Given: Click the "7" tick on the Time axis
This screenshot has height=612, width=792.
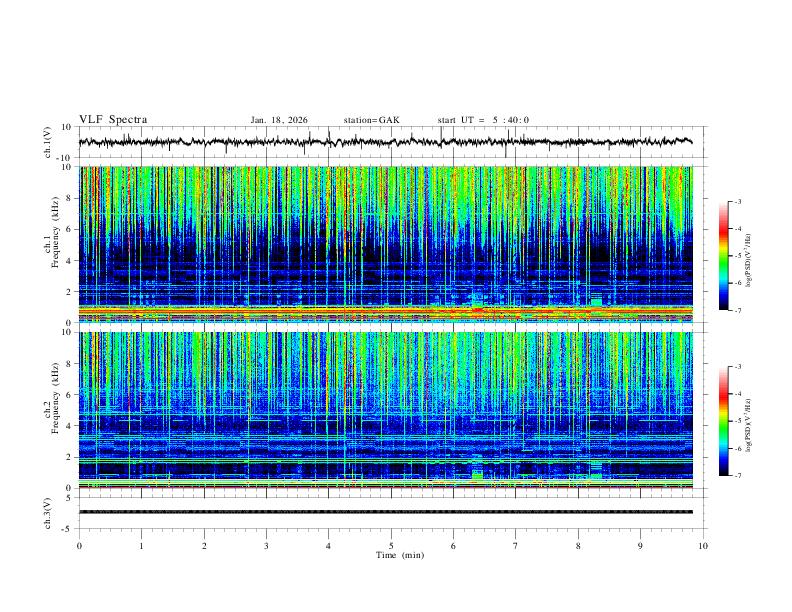Looking at the screenshot, I should [x=516, y=546].
